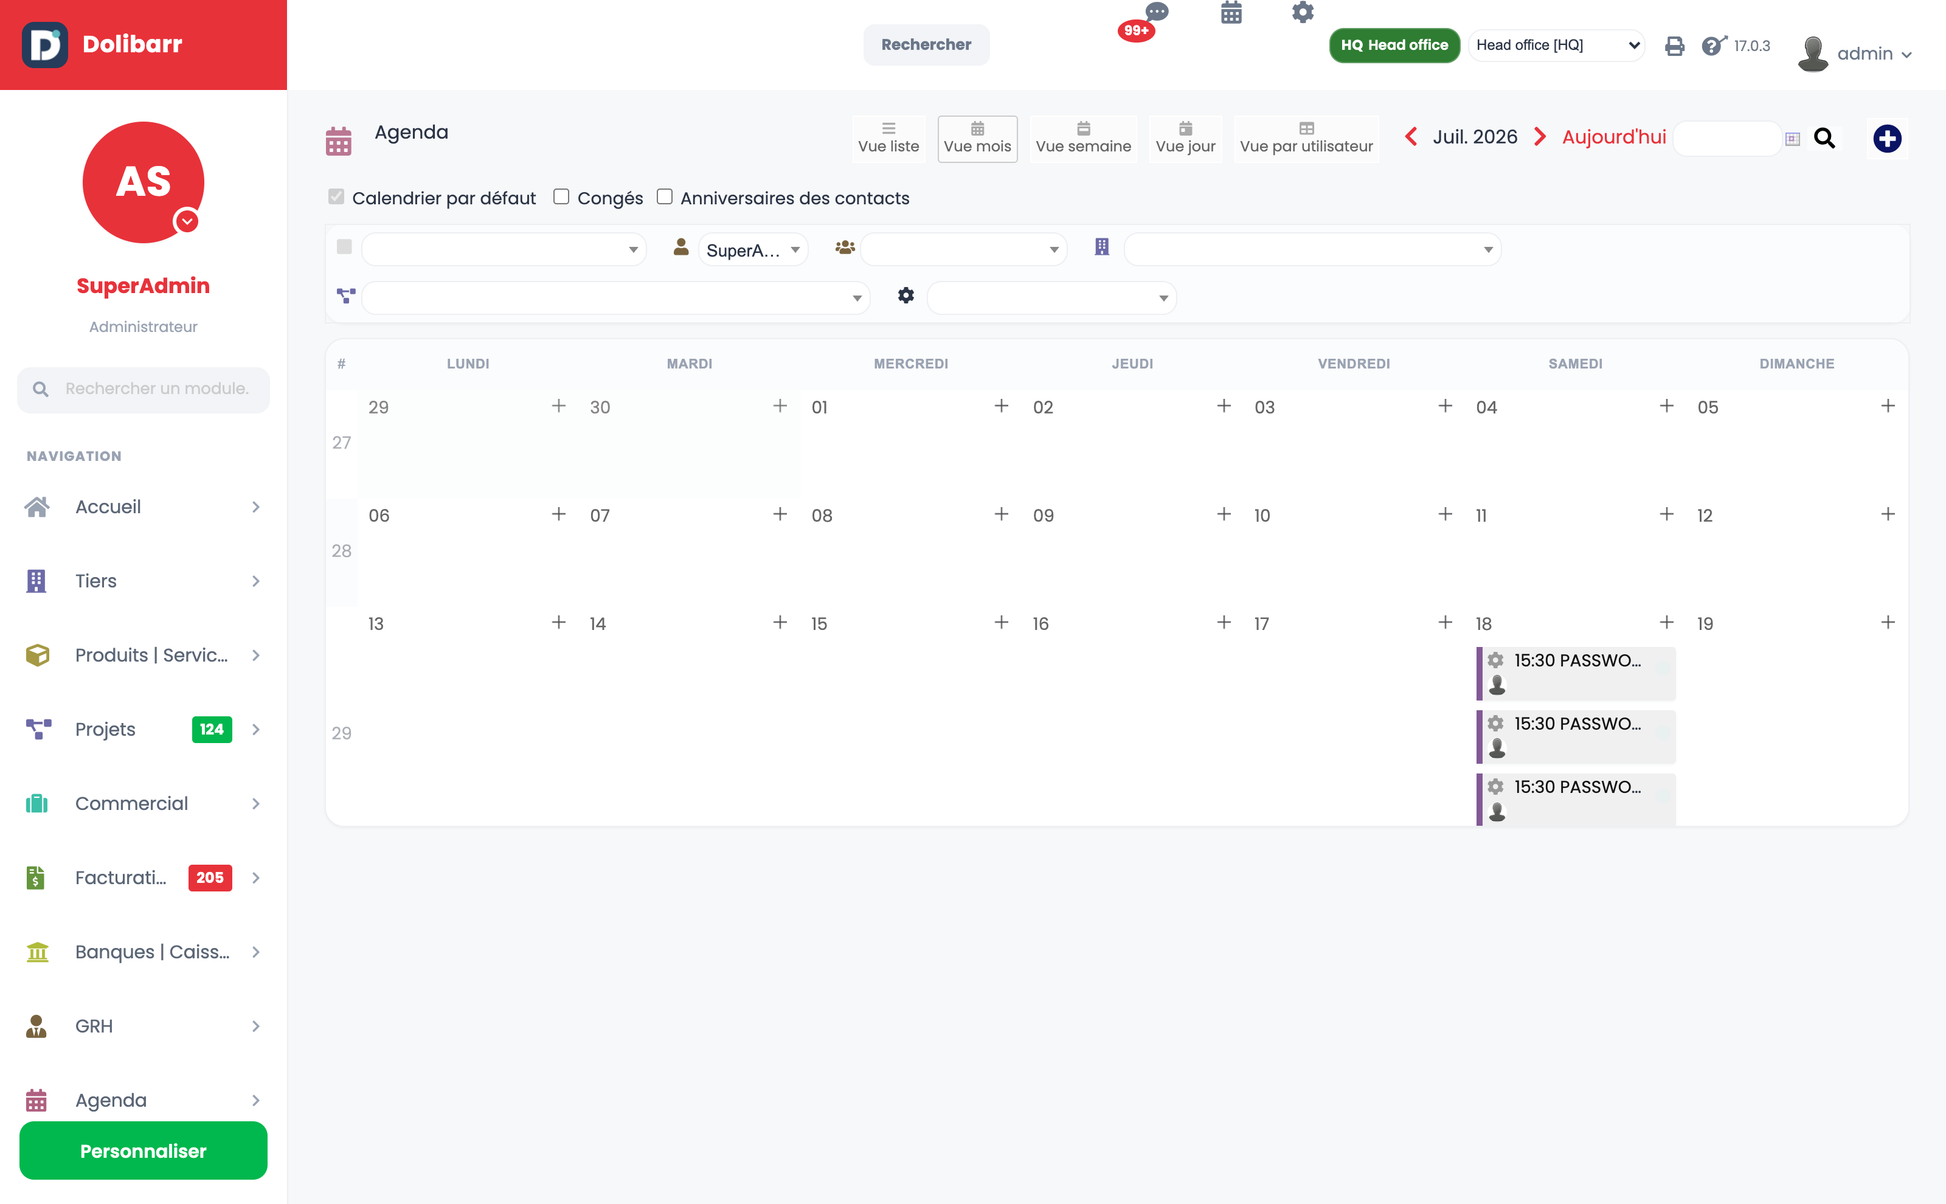Viewport: 1946px width, 1204px height.
Task: Click the Juil. 2026 month label
Action: (1475, 137)
